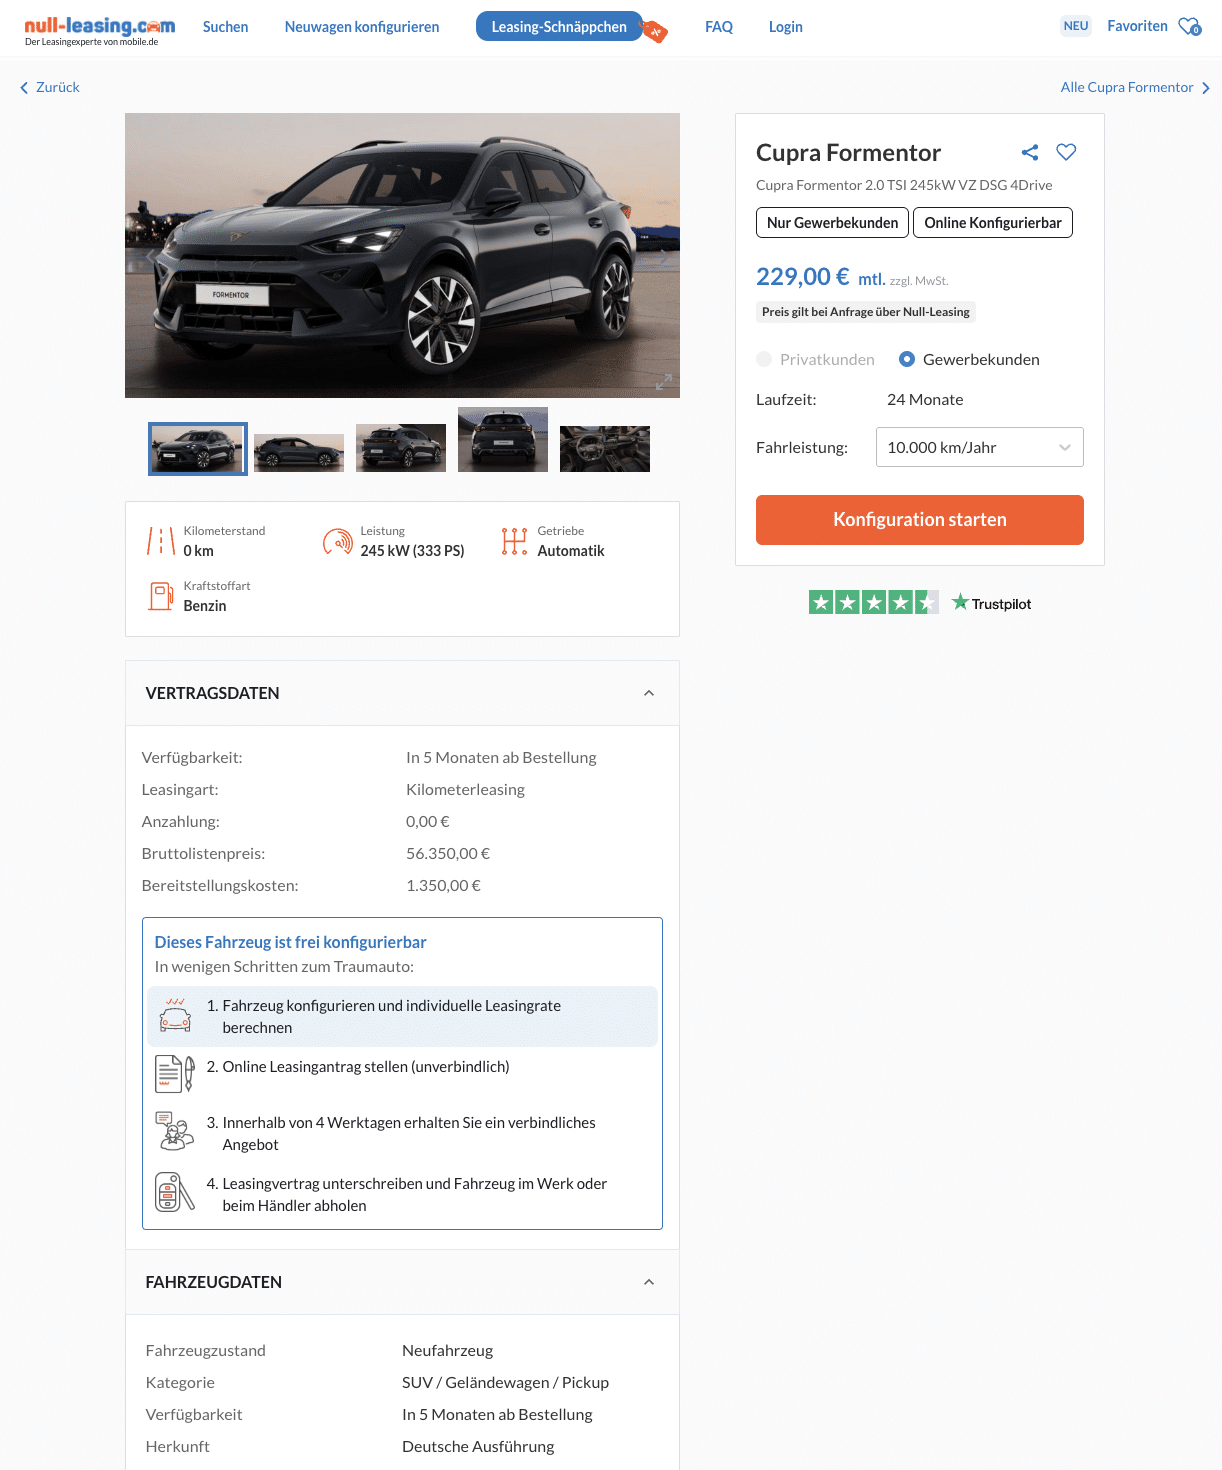The width and height of the screenshot is (1222, 1470).
Task: Start configuration with Konfiguration starten
Action: (920, 520)
